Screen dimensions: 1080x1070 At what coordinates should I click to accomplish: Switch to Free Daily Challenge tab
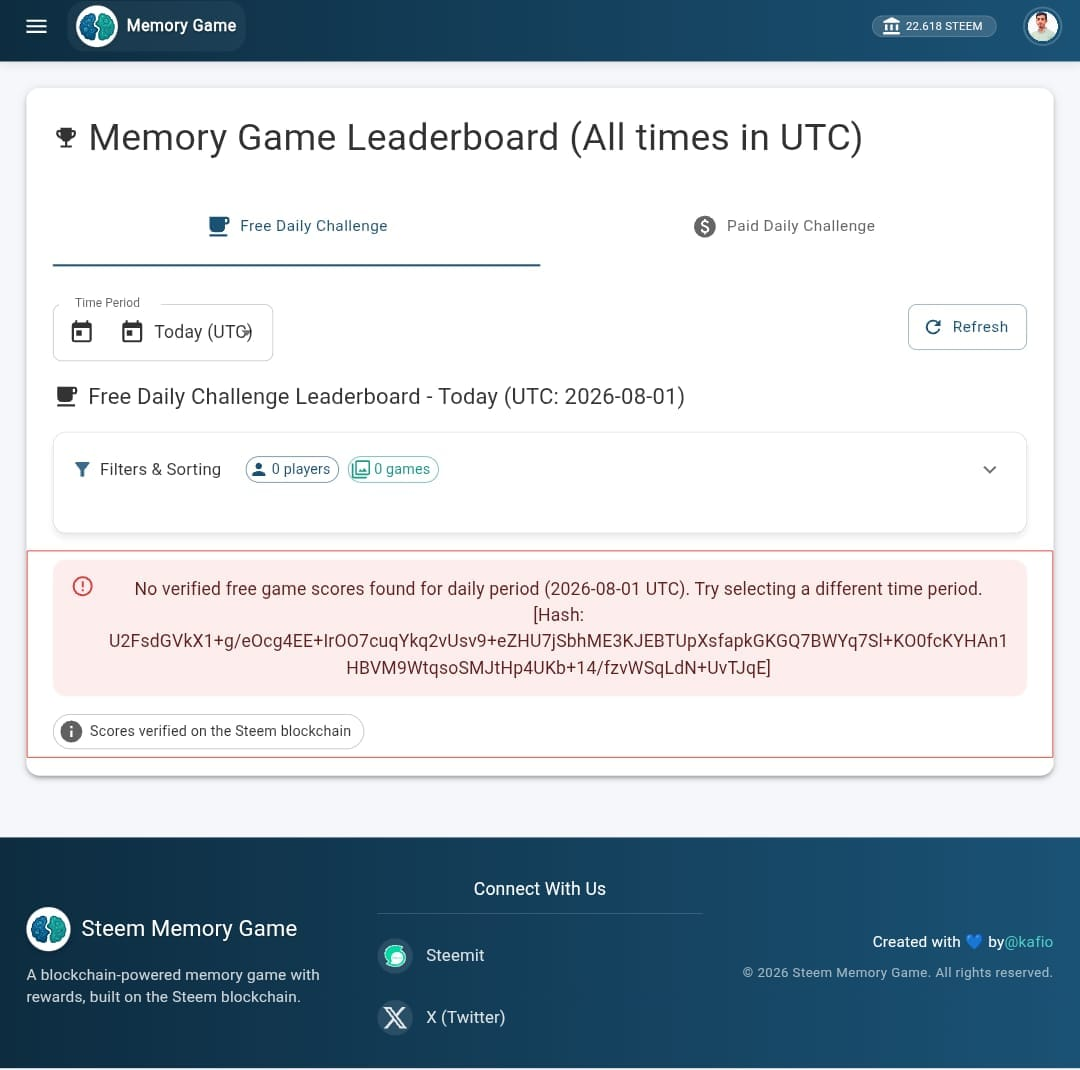click(296, 226)
